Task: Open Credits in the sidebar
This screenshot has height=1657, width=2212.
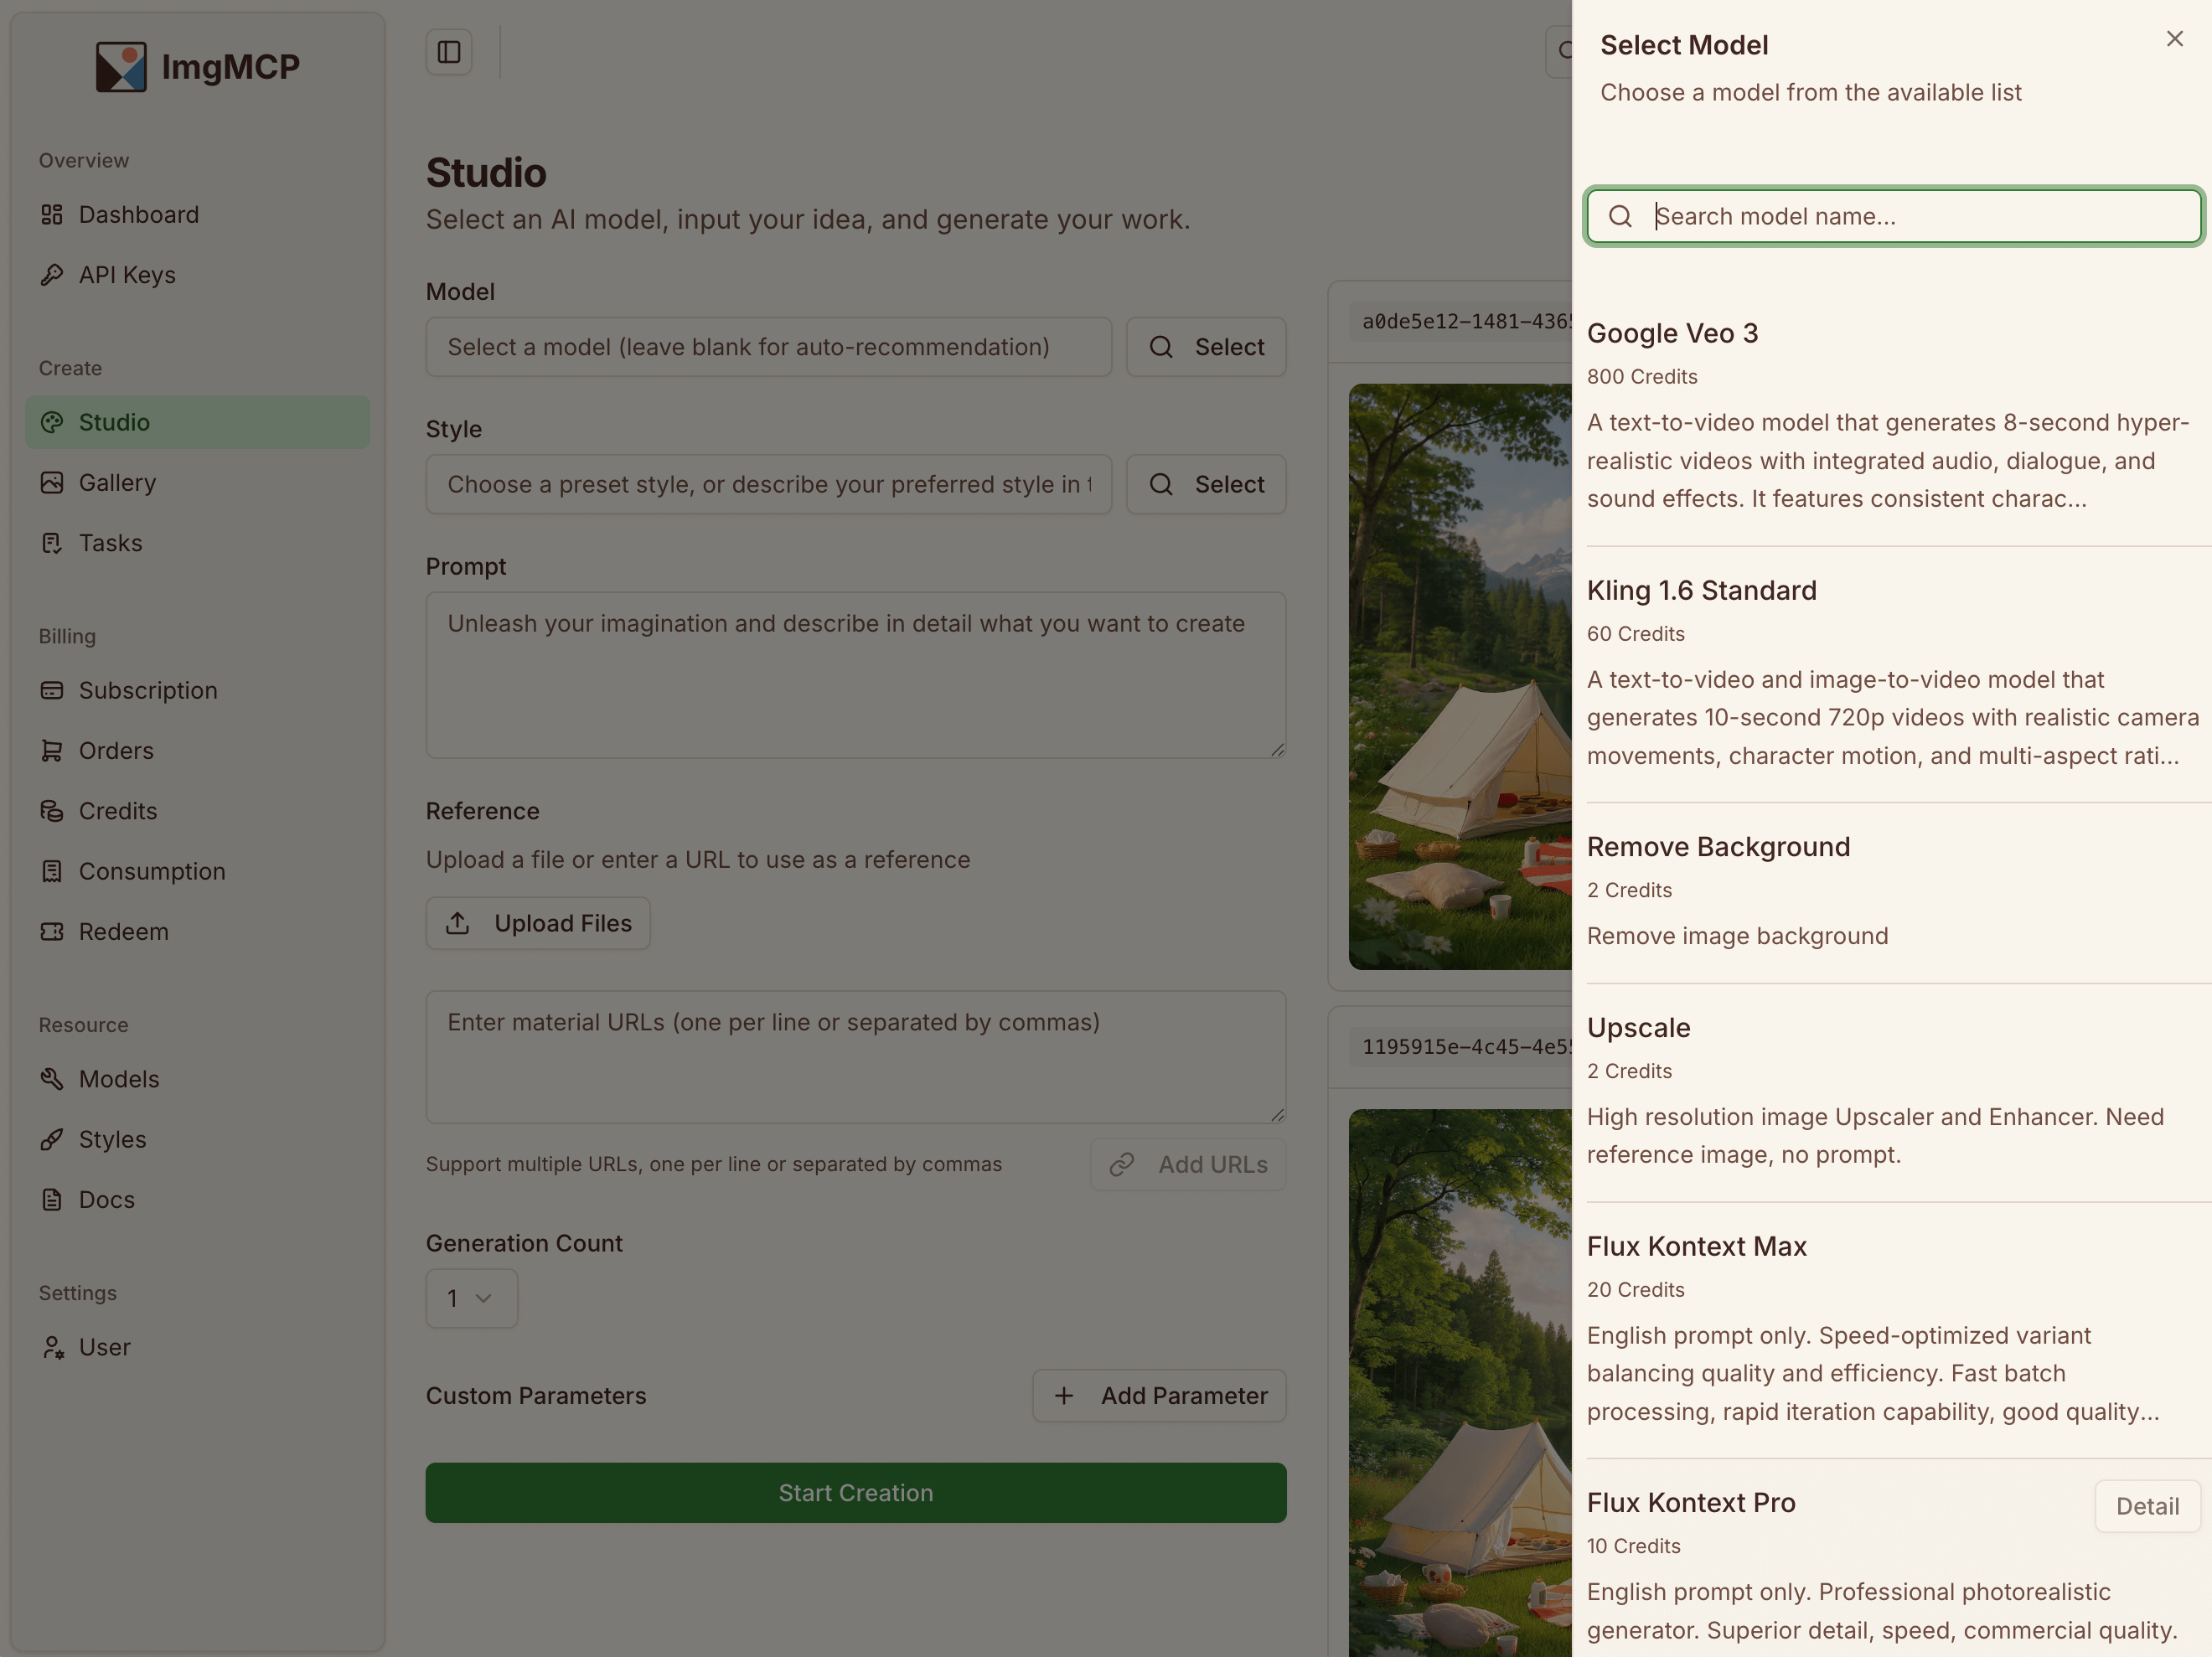Action: (197, 811)
